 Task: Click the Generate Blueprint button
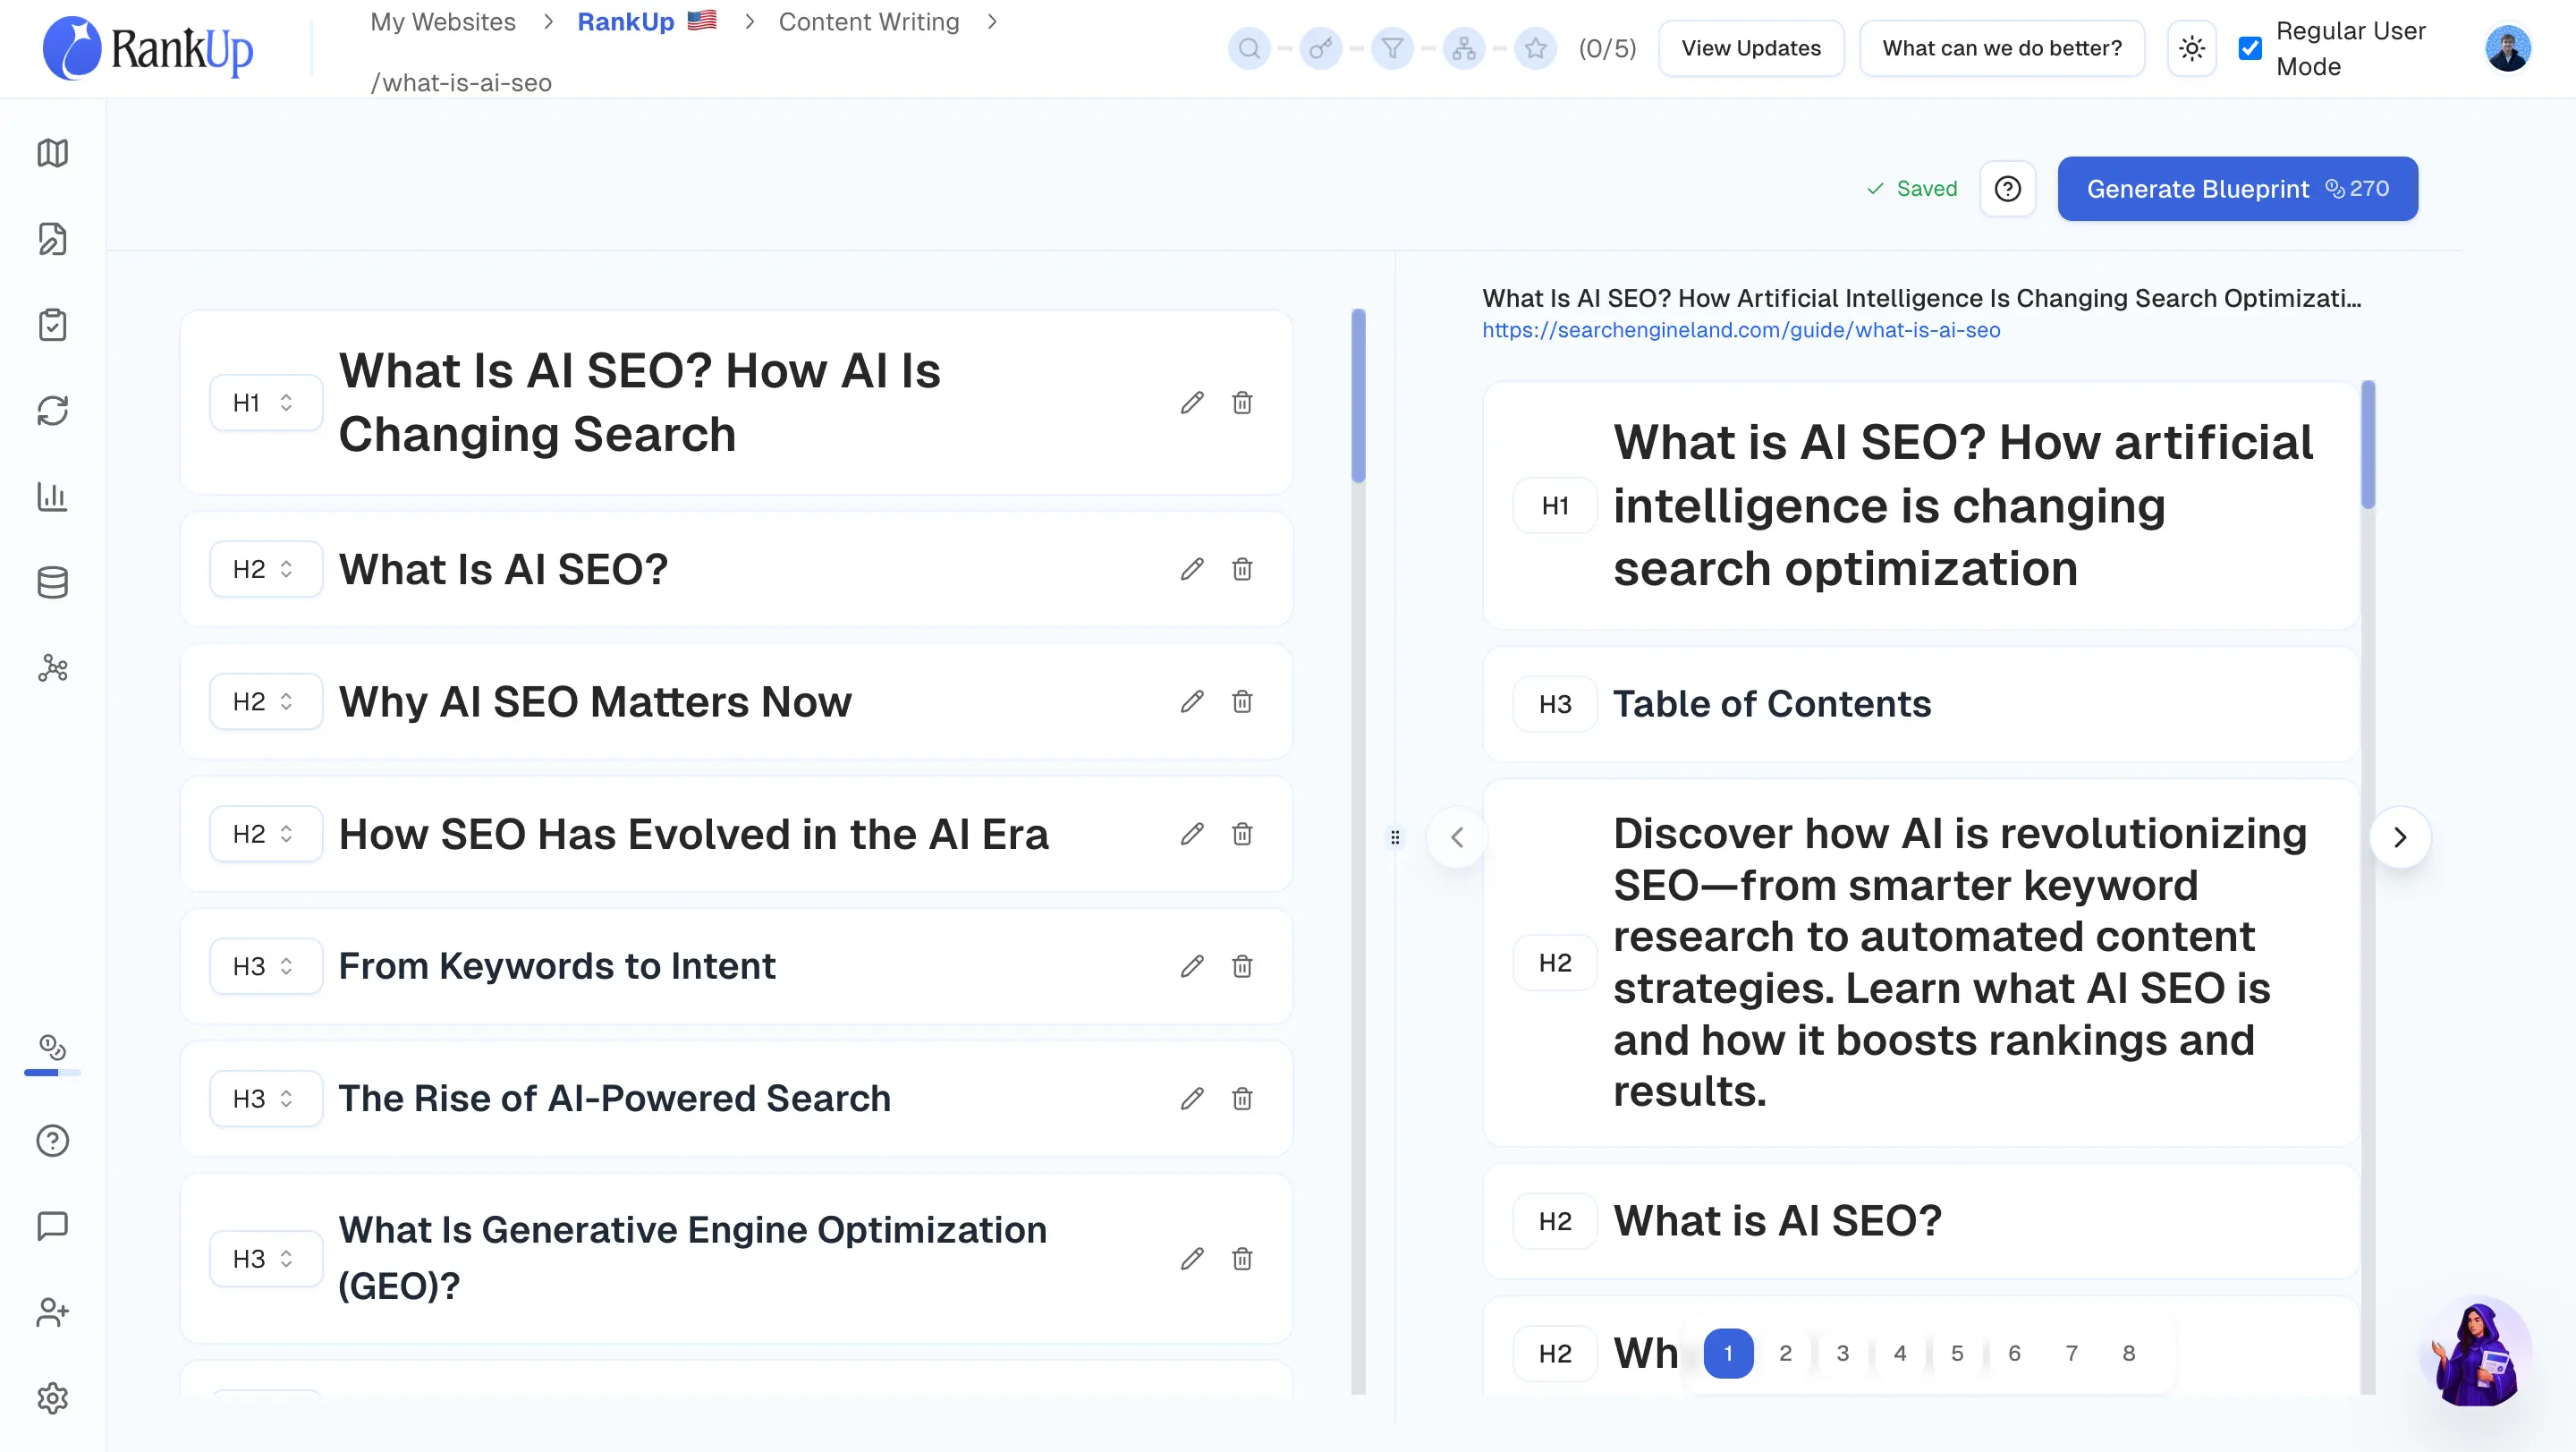tap(2237, 189)
